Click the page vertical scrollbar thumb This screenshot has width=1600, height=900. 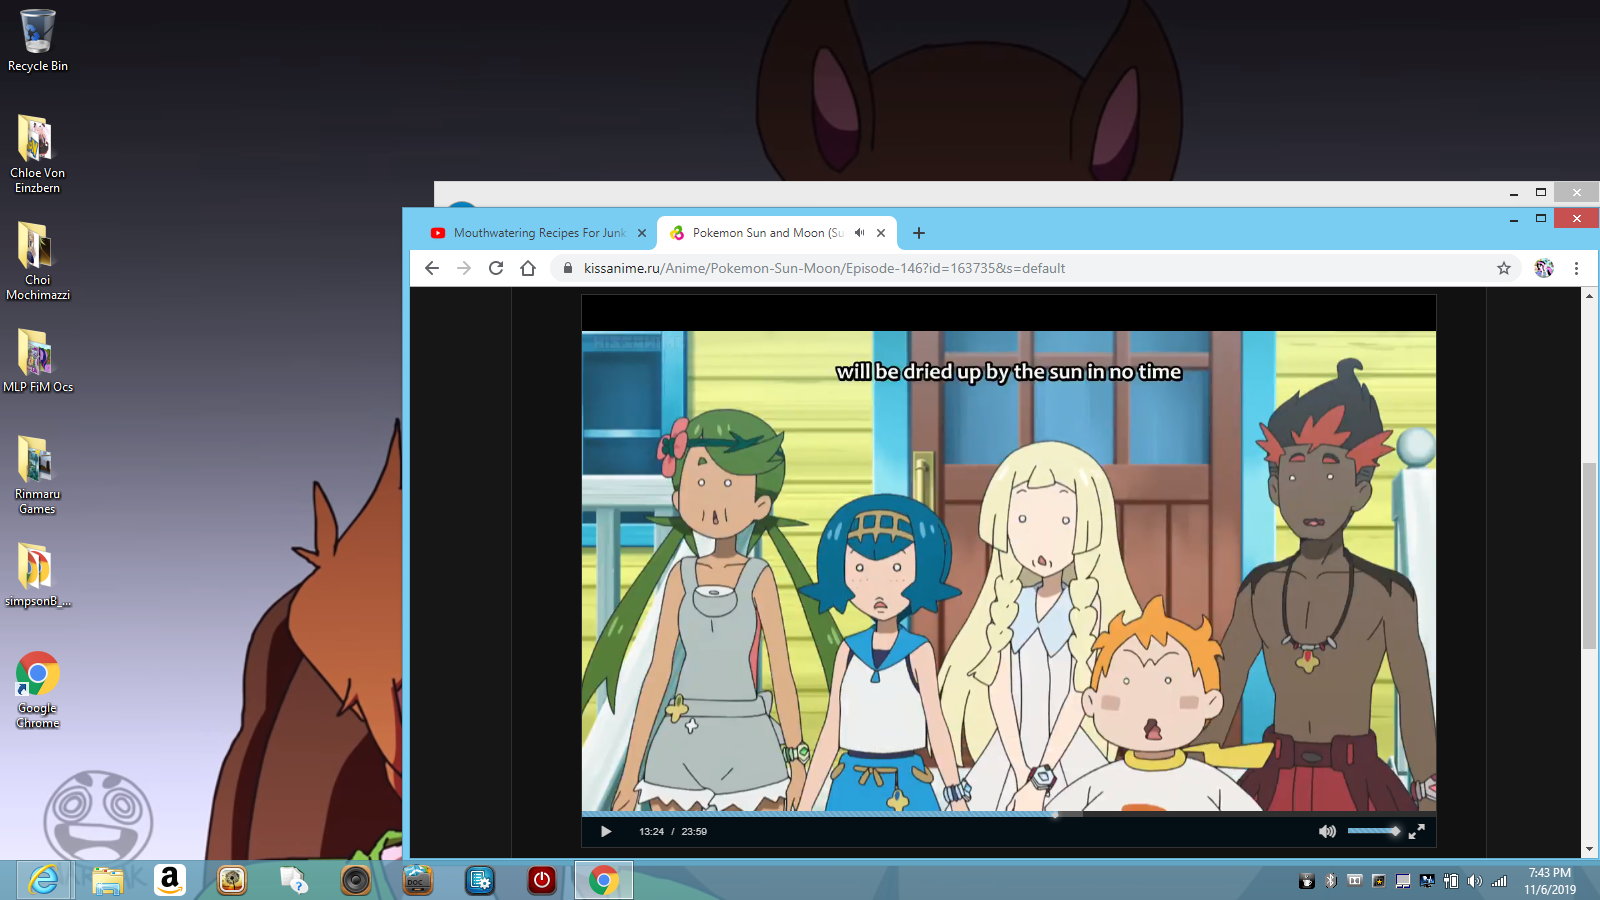[x=1589, y=555]
